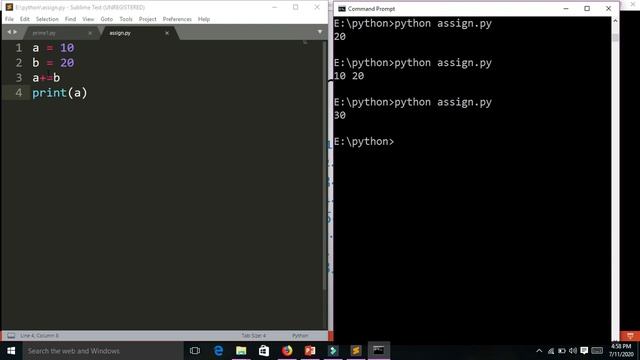This screenshot has width=640, height=360.
Task: Open the green taskbar app beside PowerPoint
Action: pyautogui.click(x=333, y=351)
